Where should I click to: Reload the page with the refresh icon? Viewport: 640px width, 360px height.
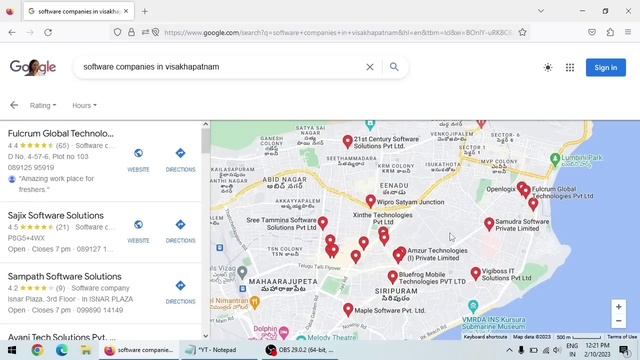48,32
